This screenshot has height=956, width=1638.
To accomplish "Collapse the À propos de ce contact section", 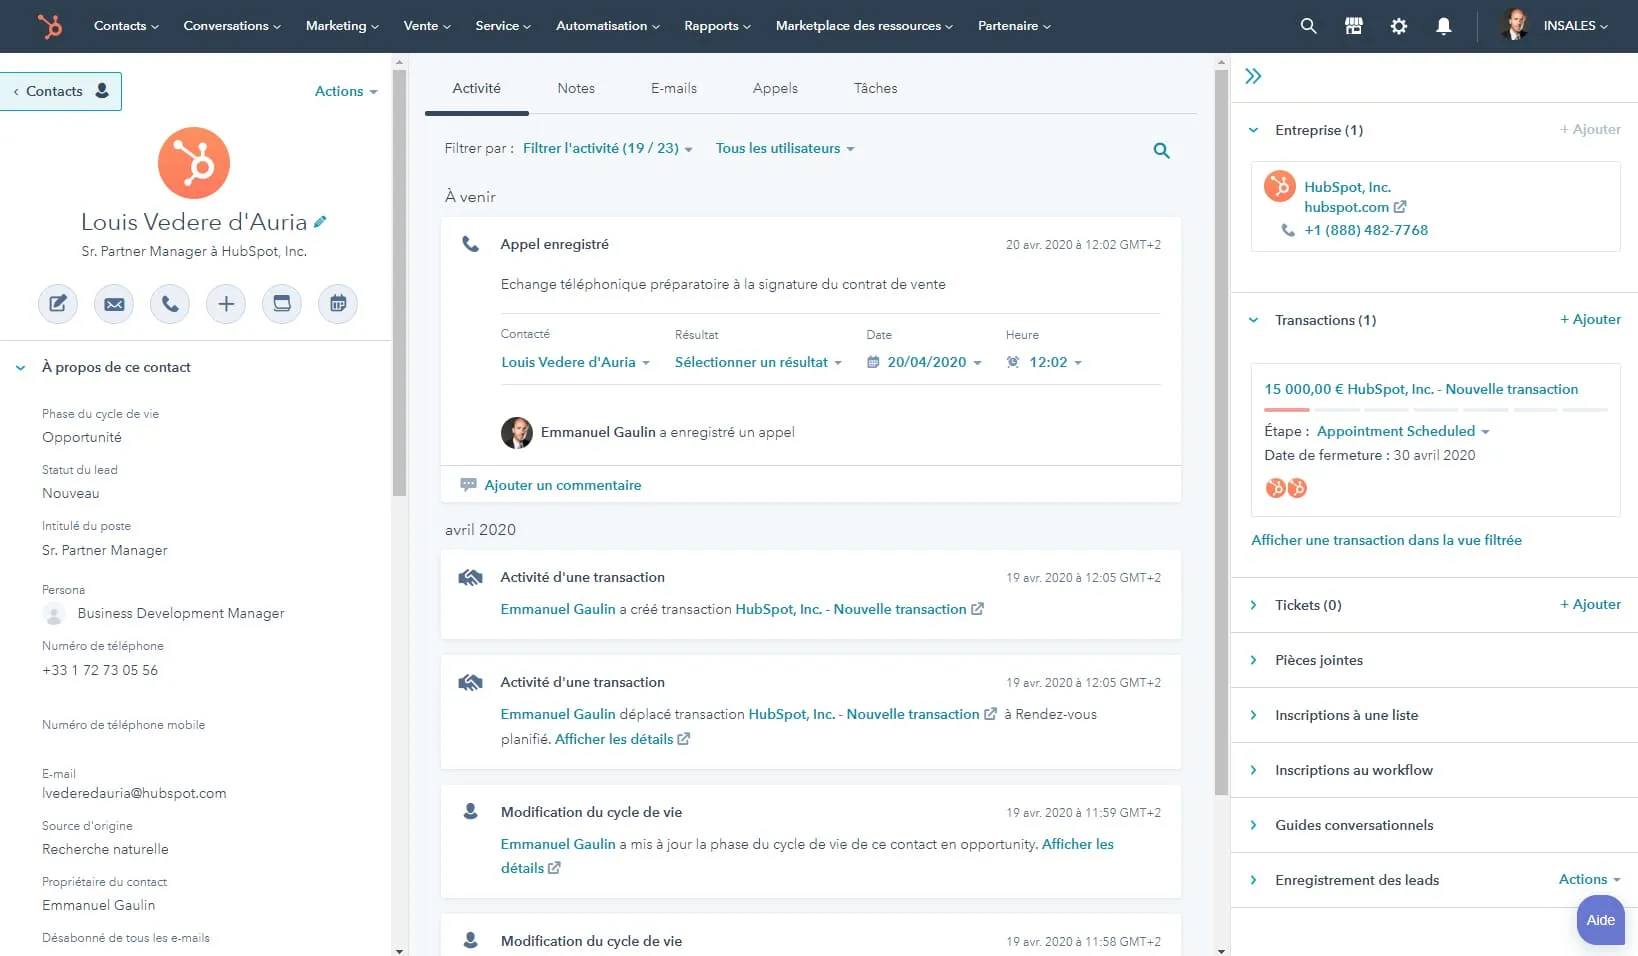I will coord(19,367).
